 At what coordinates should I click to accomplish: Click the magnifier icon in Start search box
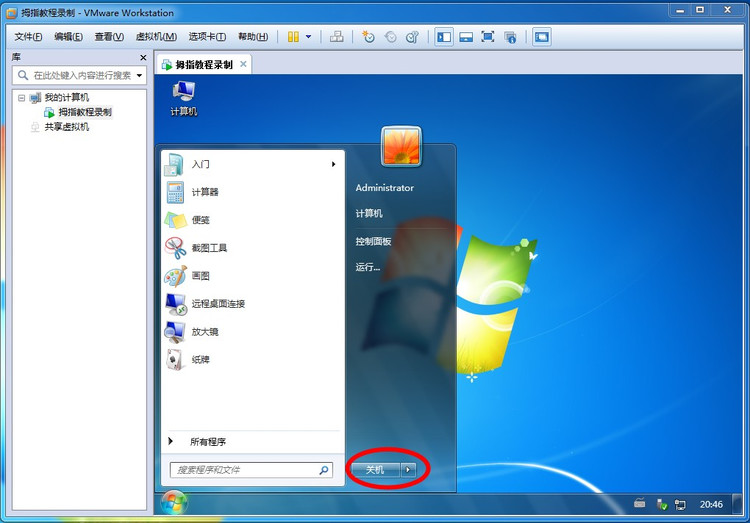tap(324, 470)
